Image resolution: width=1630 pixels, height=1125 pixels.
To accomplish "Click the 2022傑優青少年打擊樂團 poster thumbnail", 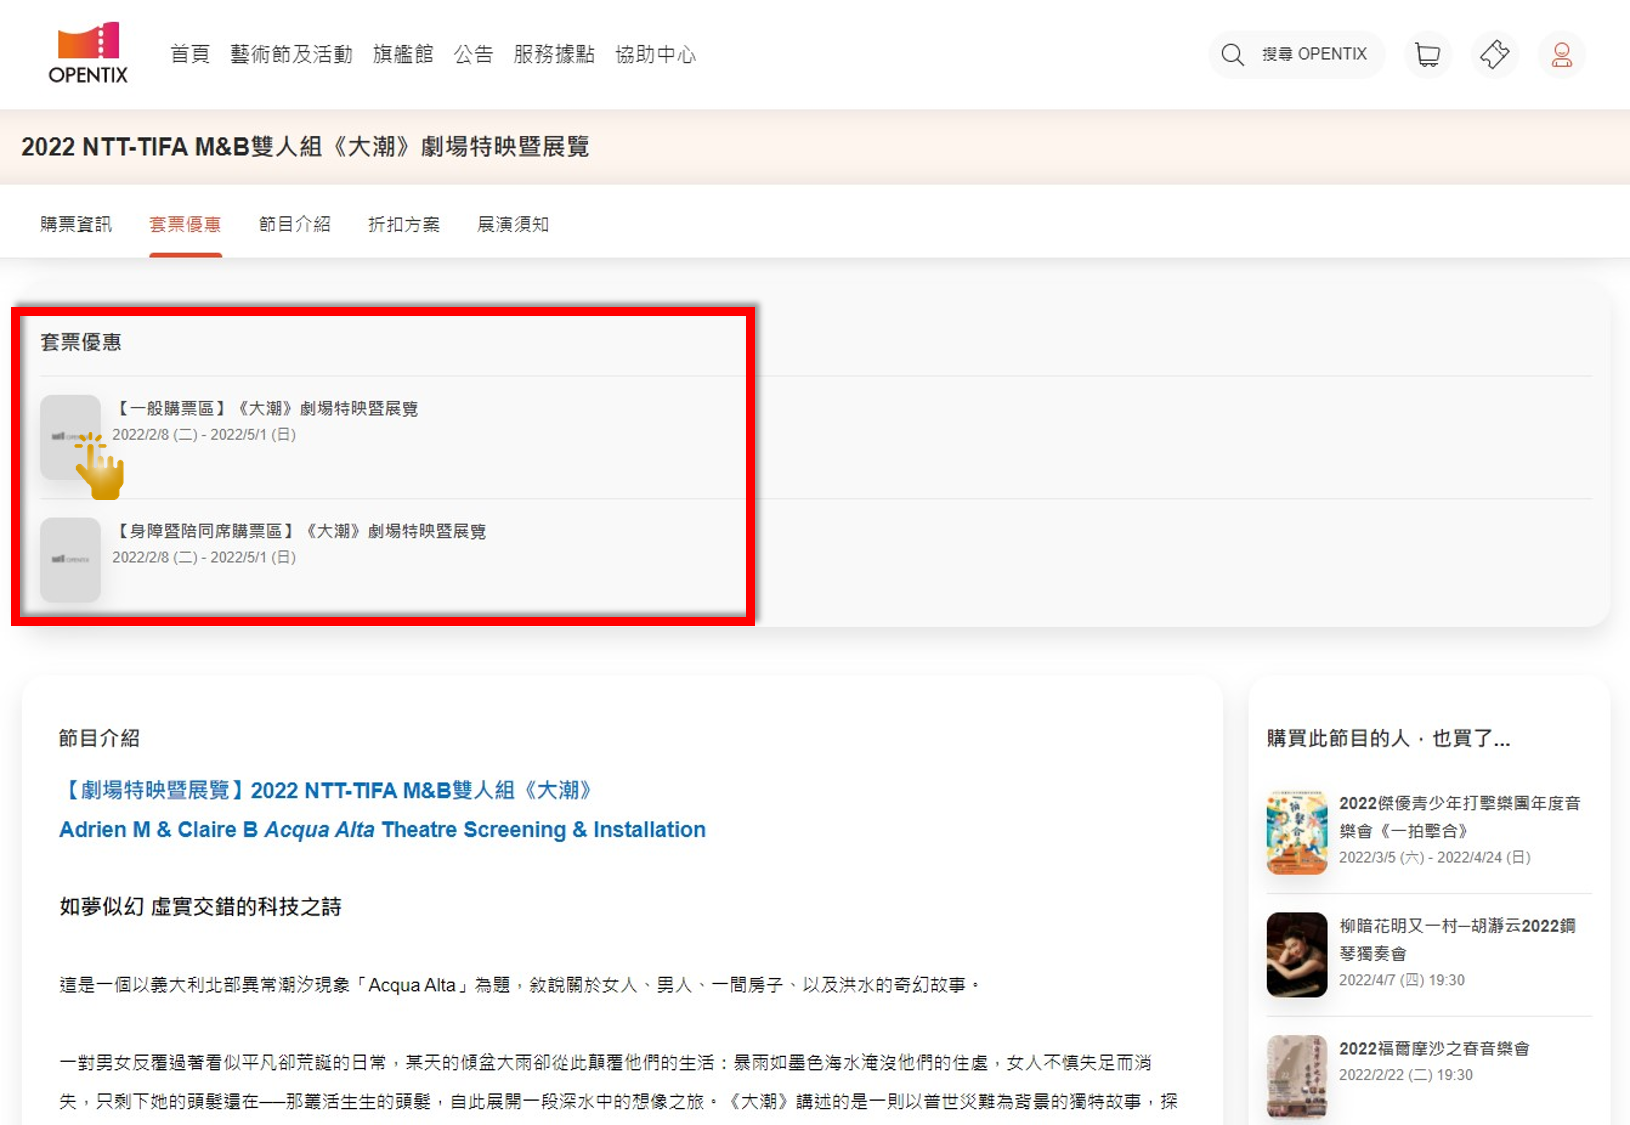I will (1297, 832).
